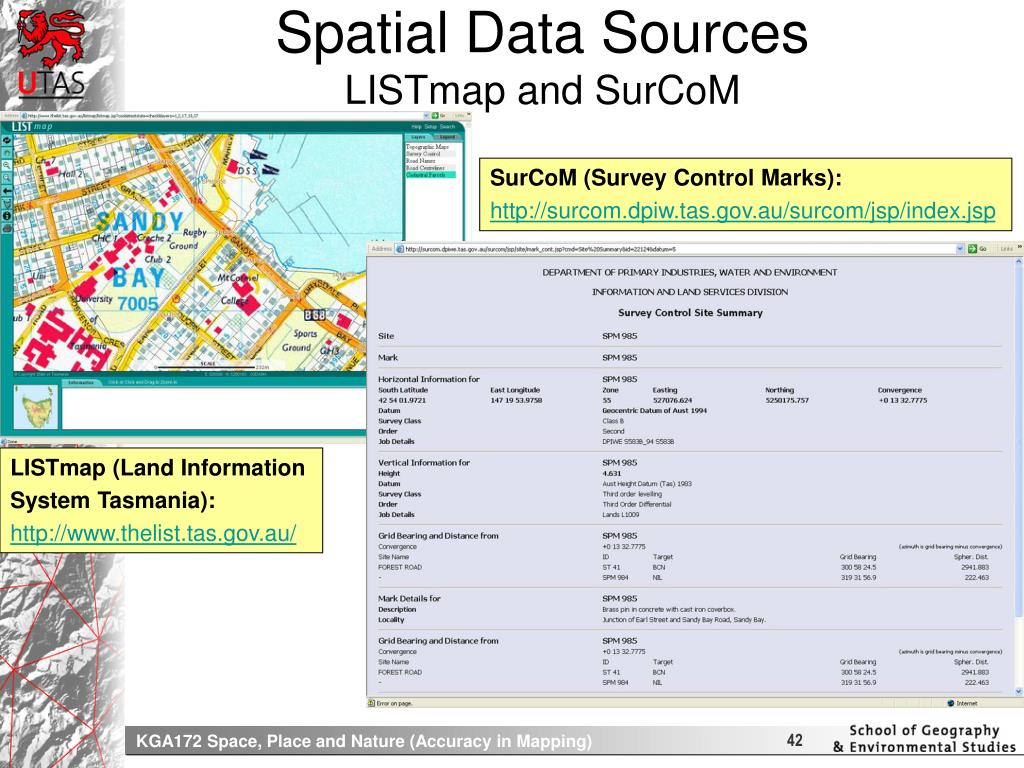Click the SurCoM scrollbar down arrow
The width and height of the screenshot is (1024, 768).
click(x=1019, y=692)
